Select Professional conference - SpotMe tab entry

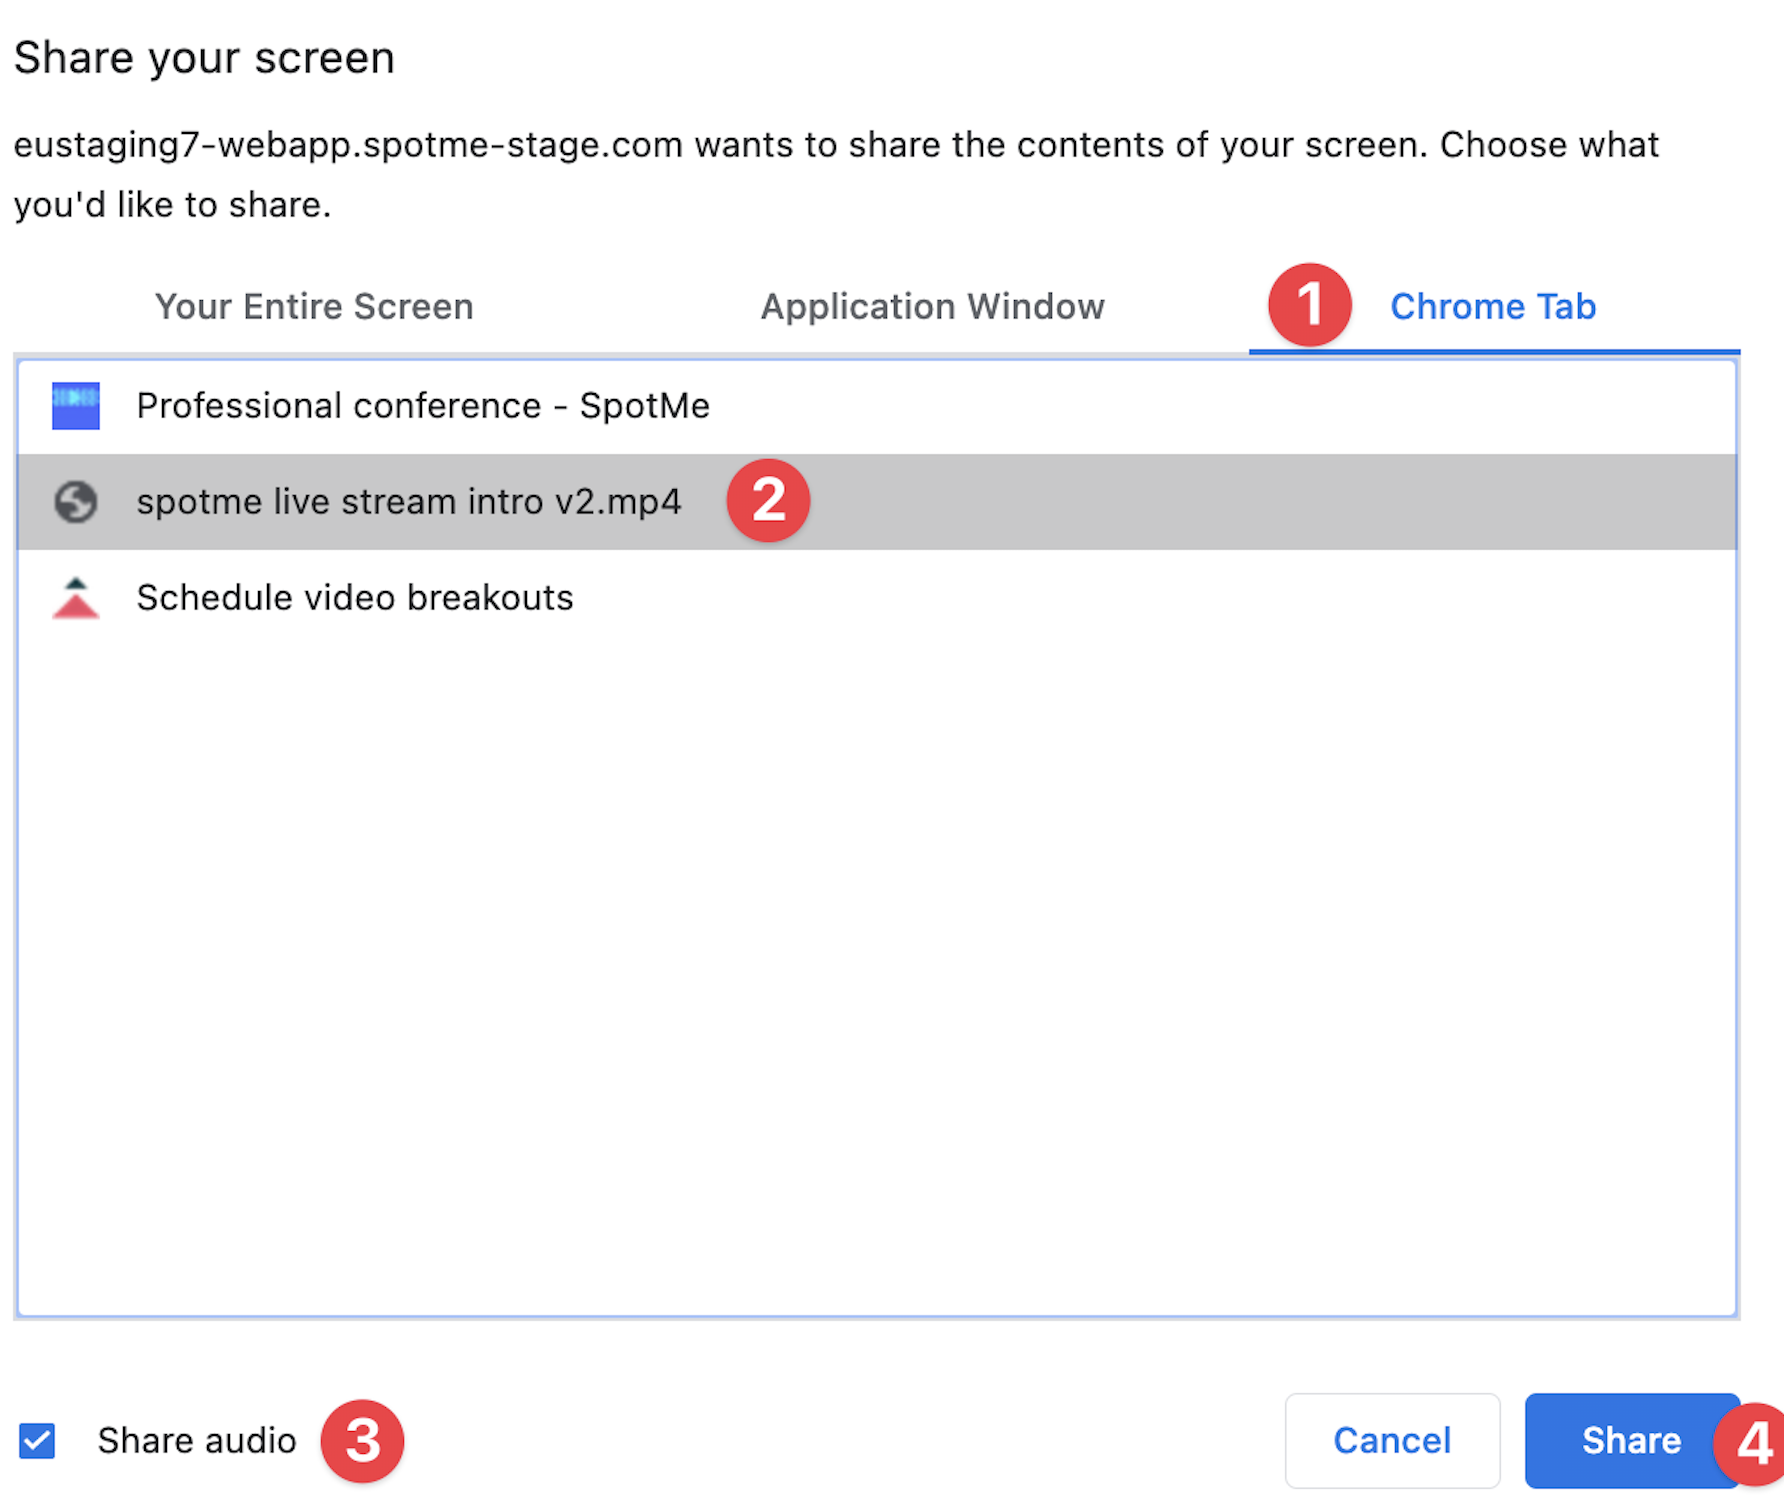click(877, 406)
